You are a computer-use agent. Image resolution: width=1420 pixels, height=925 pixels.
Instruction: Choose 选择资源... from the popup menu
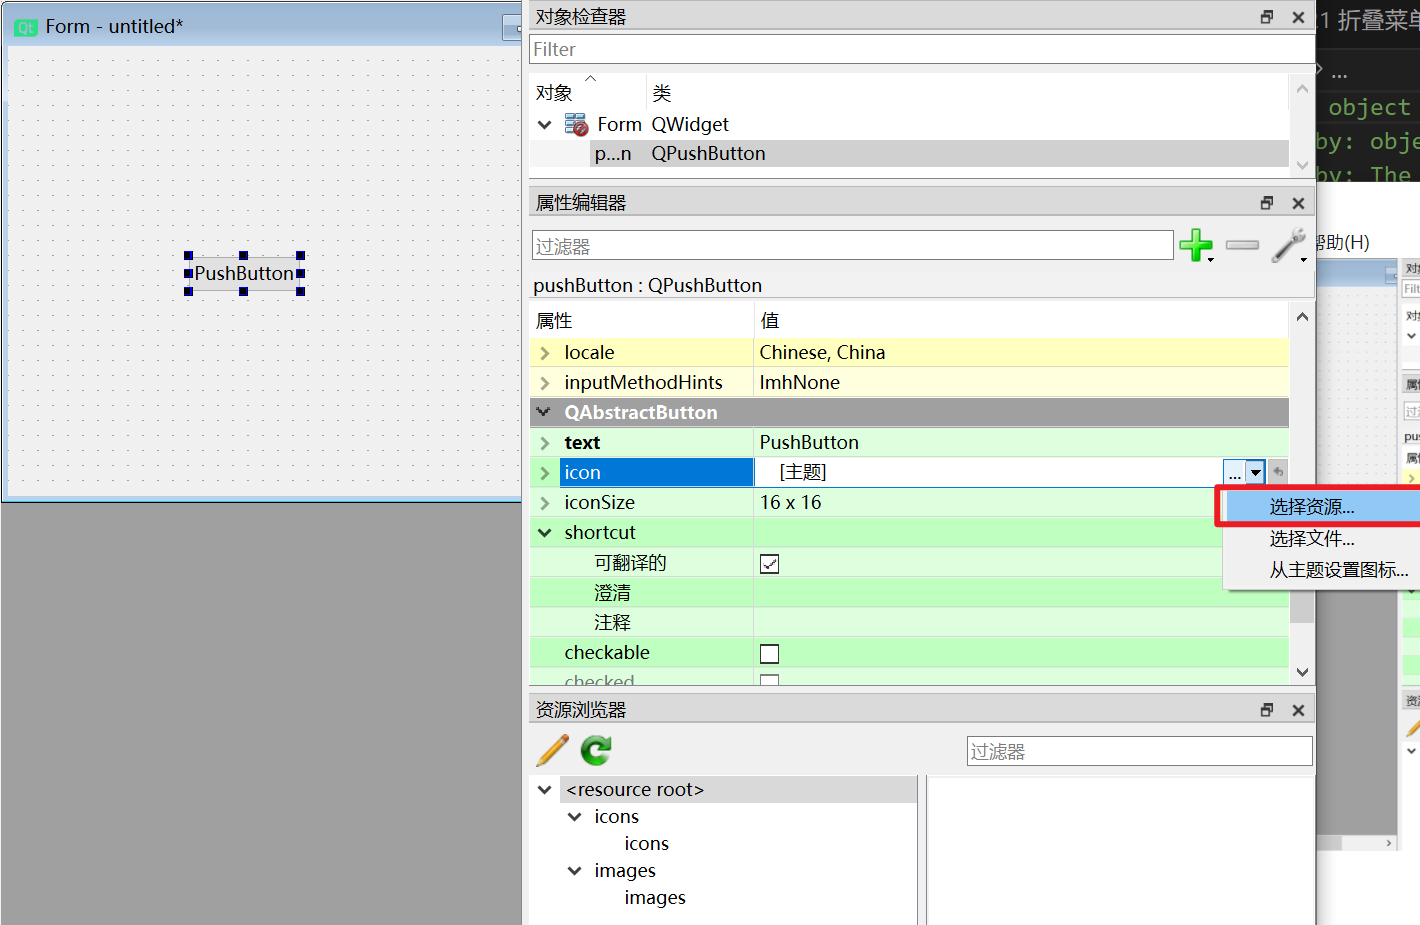1312,507
